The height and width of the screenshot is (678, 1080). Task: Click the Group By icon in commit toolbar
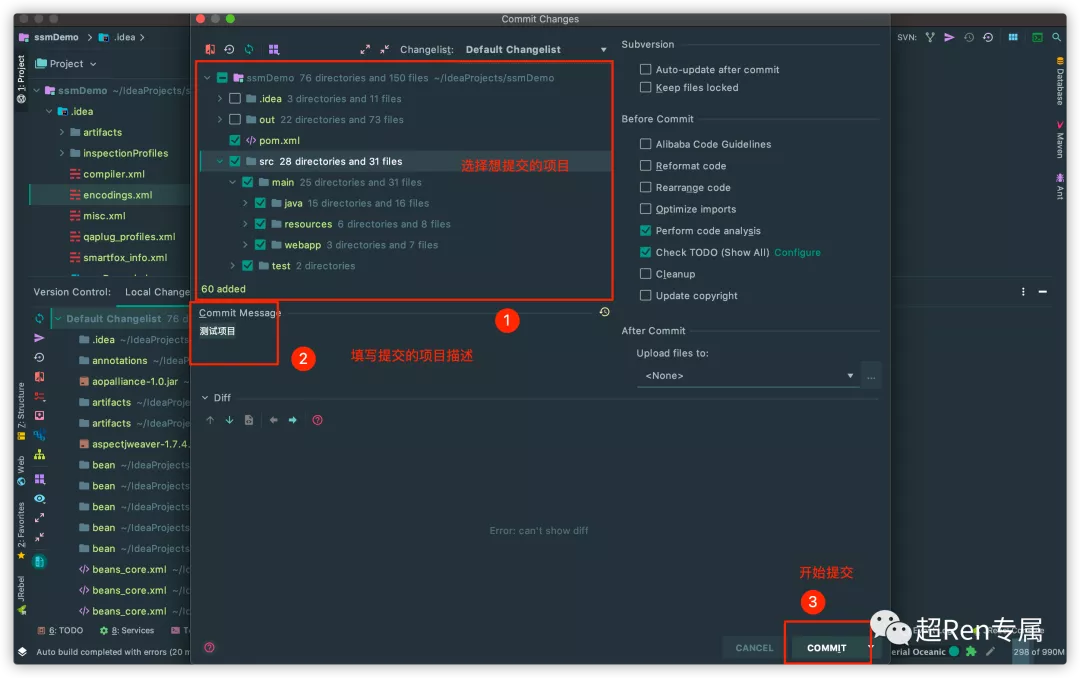273,50
